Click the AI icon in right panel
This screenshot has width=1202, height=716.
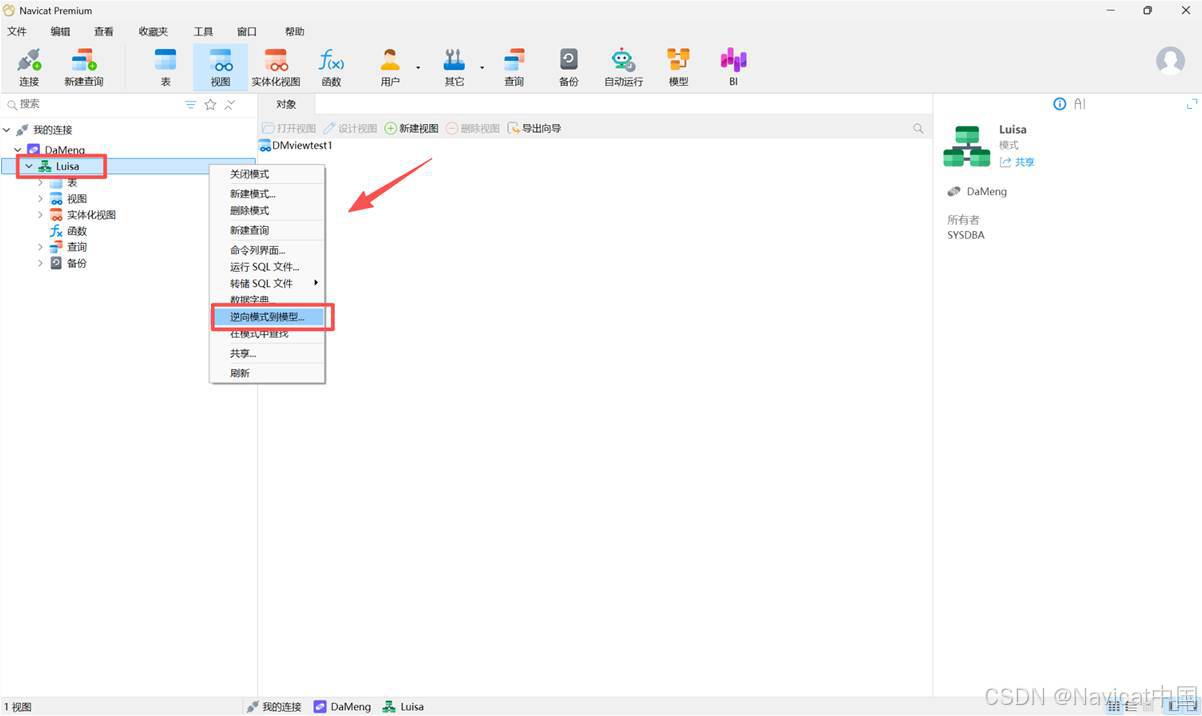coord(1080,104)
